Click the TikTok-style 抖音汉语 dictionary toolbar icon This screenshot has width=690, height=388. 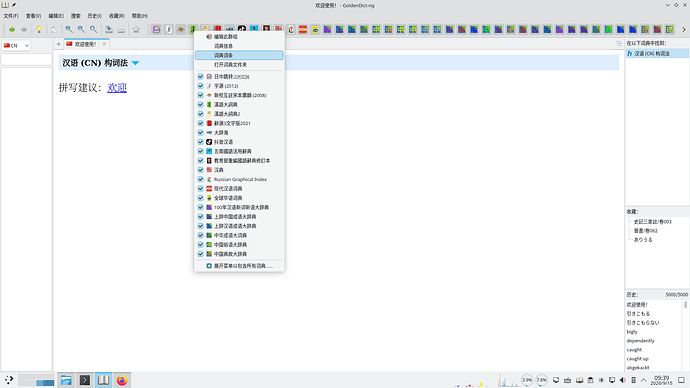click(242, 29)
